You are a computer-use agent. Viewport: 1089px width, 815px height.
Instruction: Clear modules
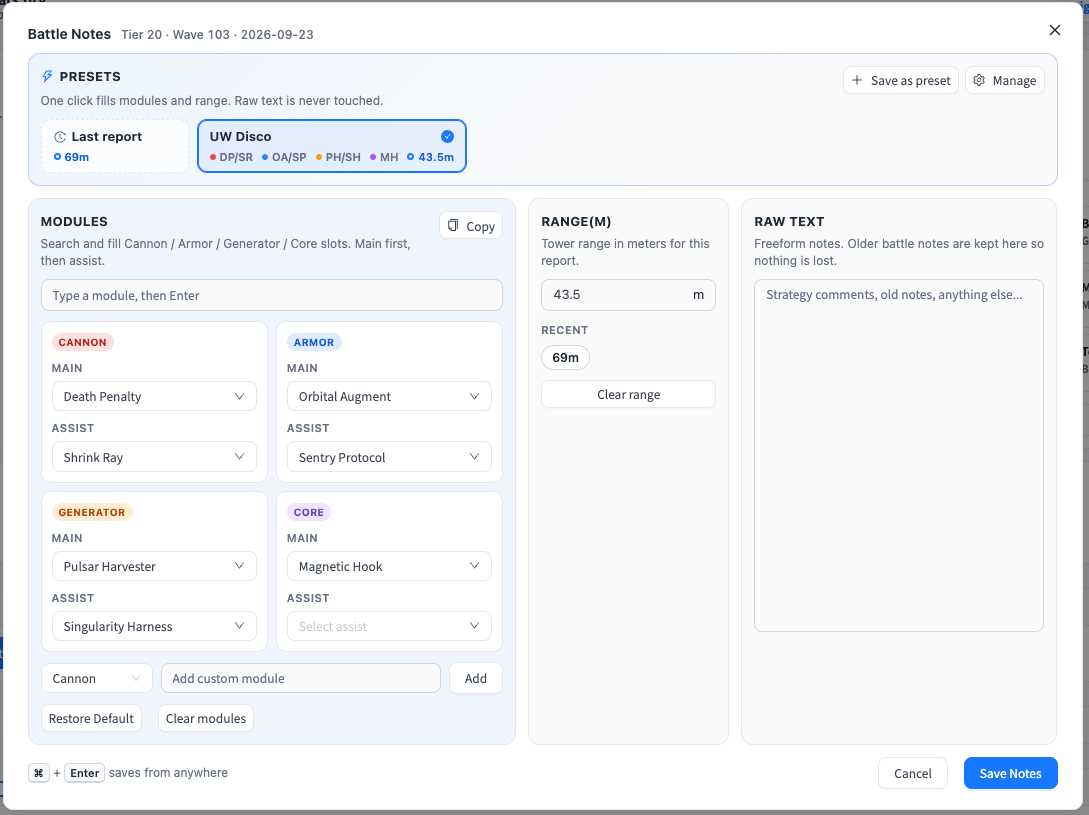tap(206, 718)
